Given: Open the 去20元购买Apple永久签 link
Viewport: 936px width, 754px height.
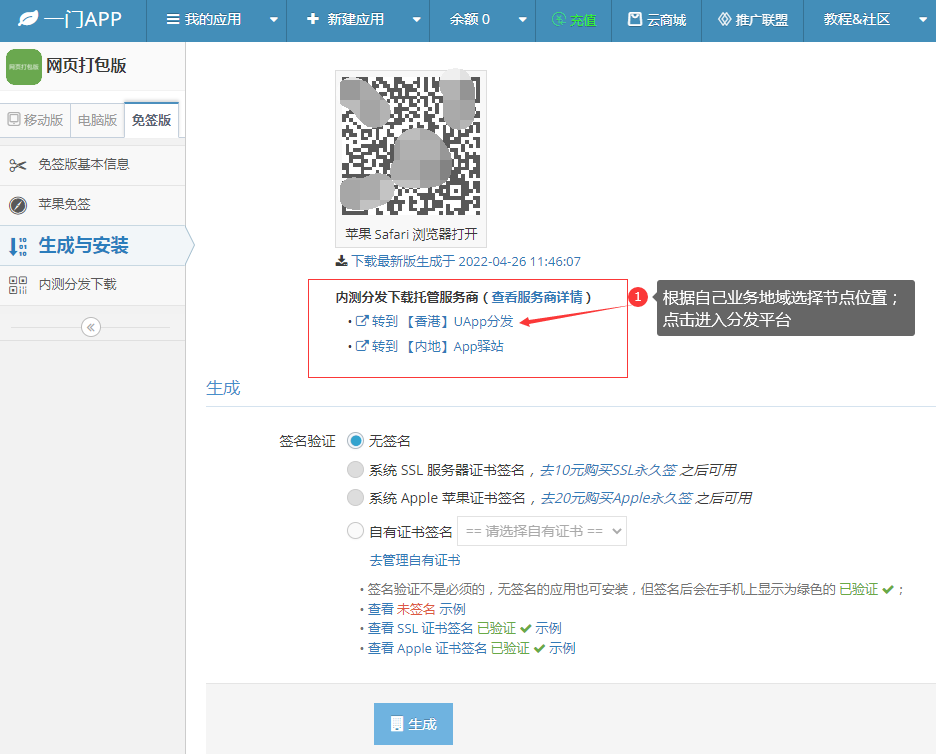Looking at the screenshot, I should click(617, 498).
